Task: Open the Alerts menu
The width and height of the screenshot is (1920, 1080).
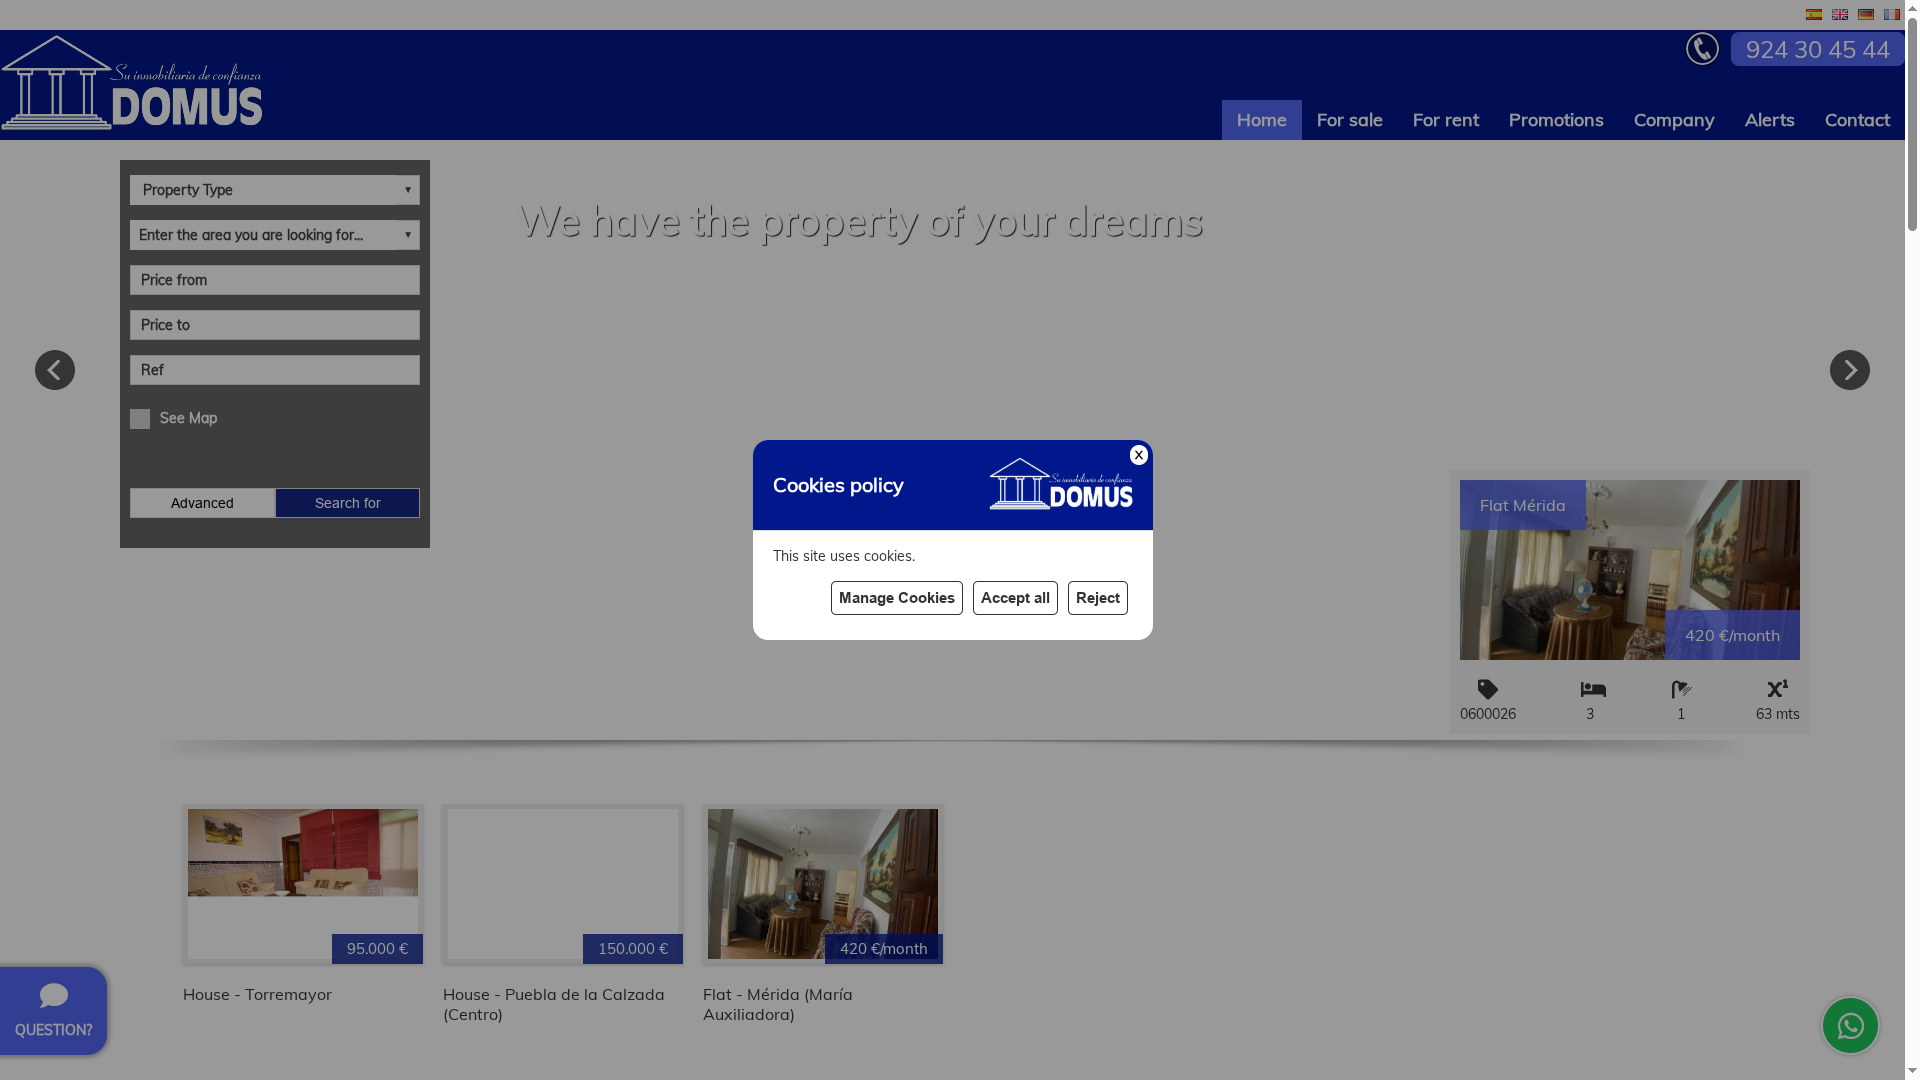Action: click(1769, 120)
